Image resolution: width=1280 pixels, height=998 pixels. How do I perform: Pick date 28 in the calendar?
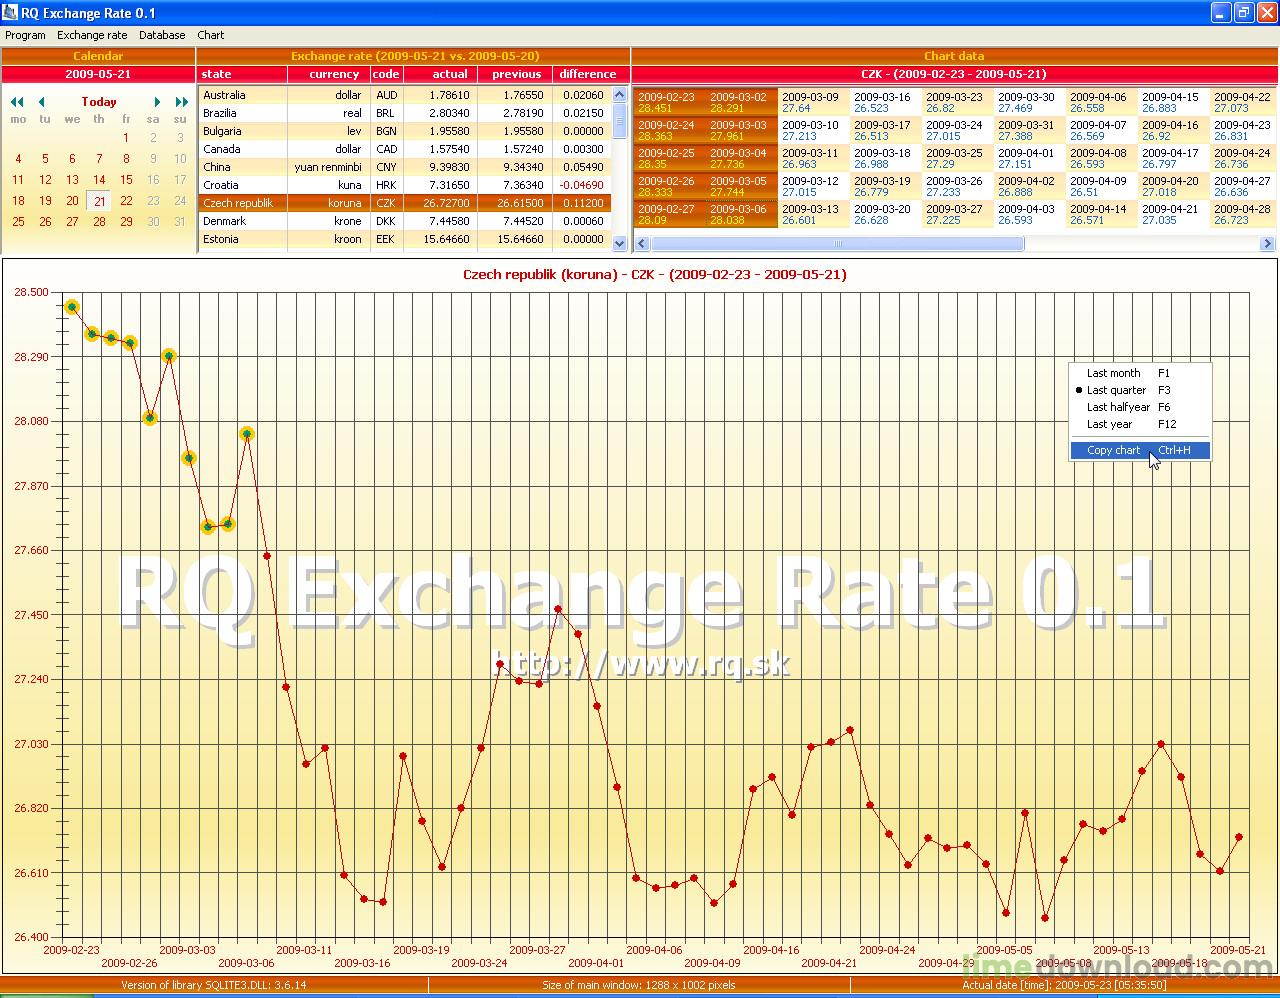coord(99,221)
